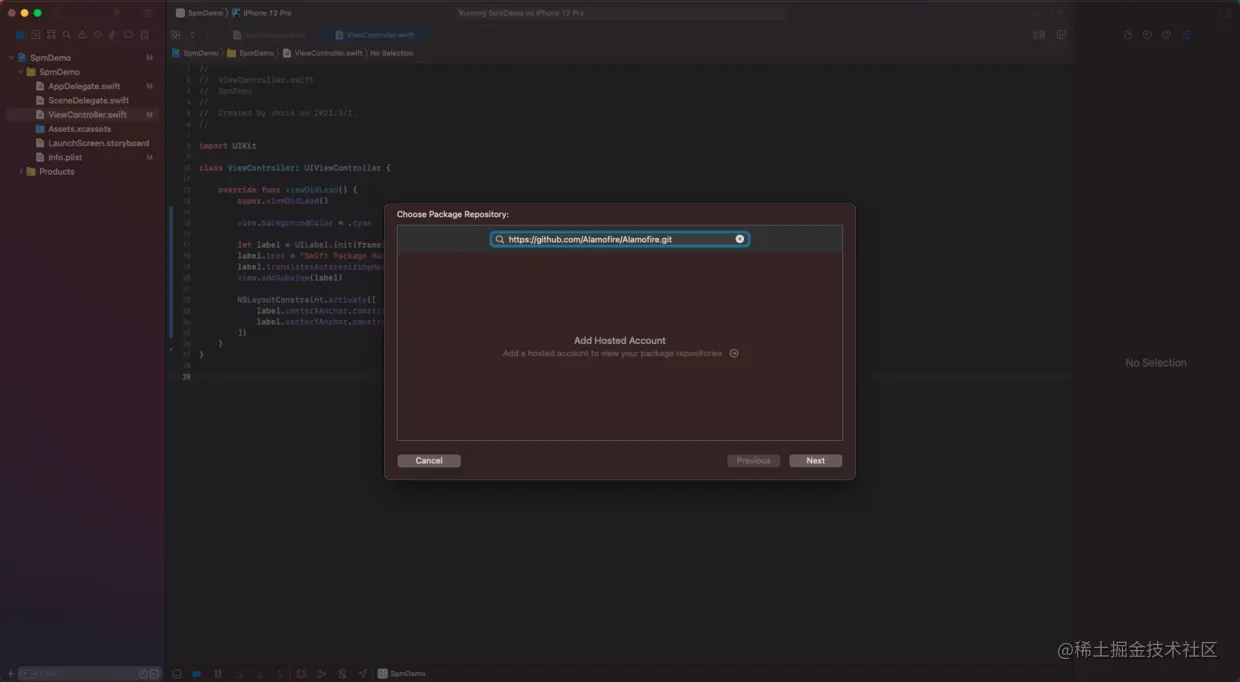
Task: Select SceneDelegate.swift in navigator
Action: pyautogui.click(x=88, y=100)
